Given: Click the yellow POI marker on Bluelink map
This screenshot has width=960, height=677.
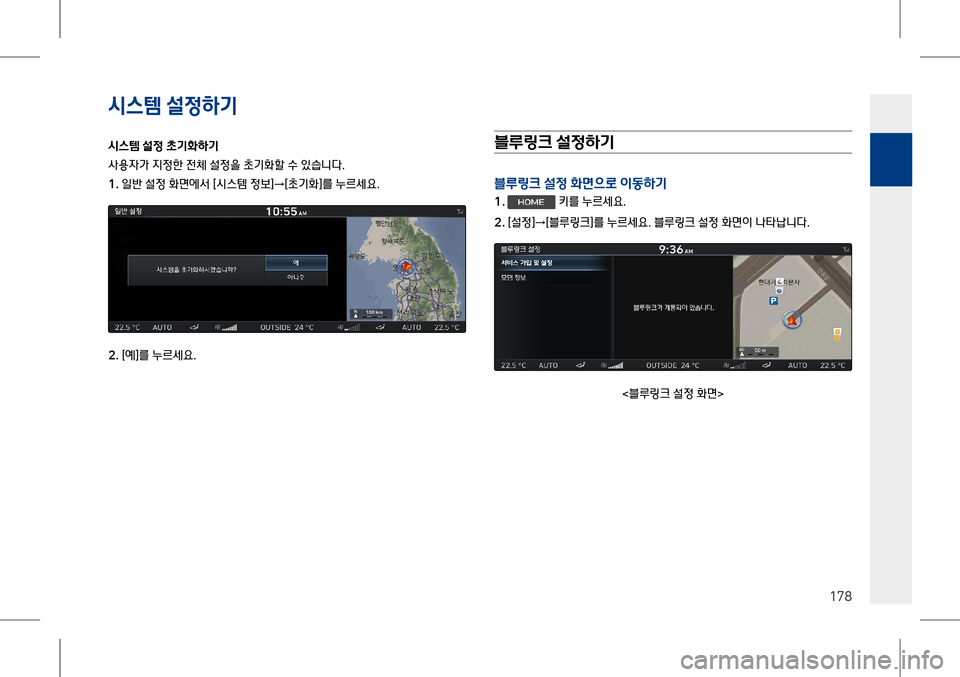Looking at the screenshot, I should coord(837,334).
